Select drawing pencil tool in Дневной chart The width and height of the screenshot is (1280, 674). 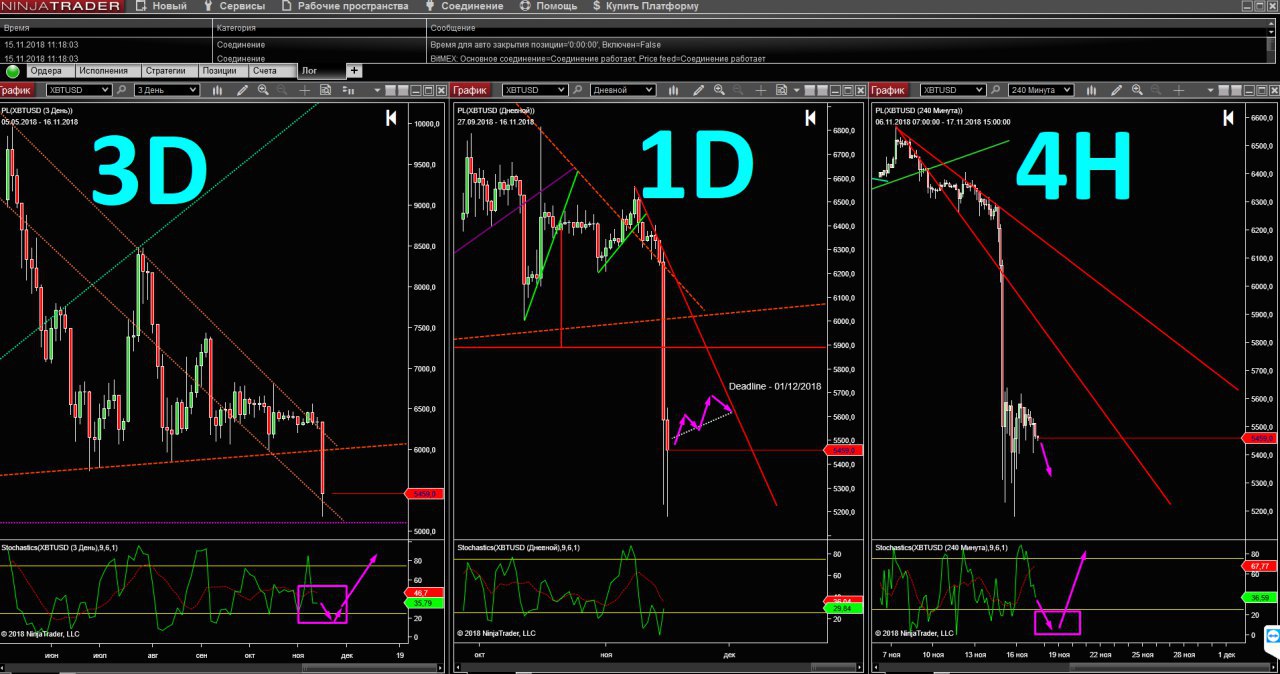(698, 90)
